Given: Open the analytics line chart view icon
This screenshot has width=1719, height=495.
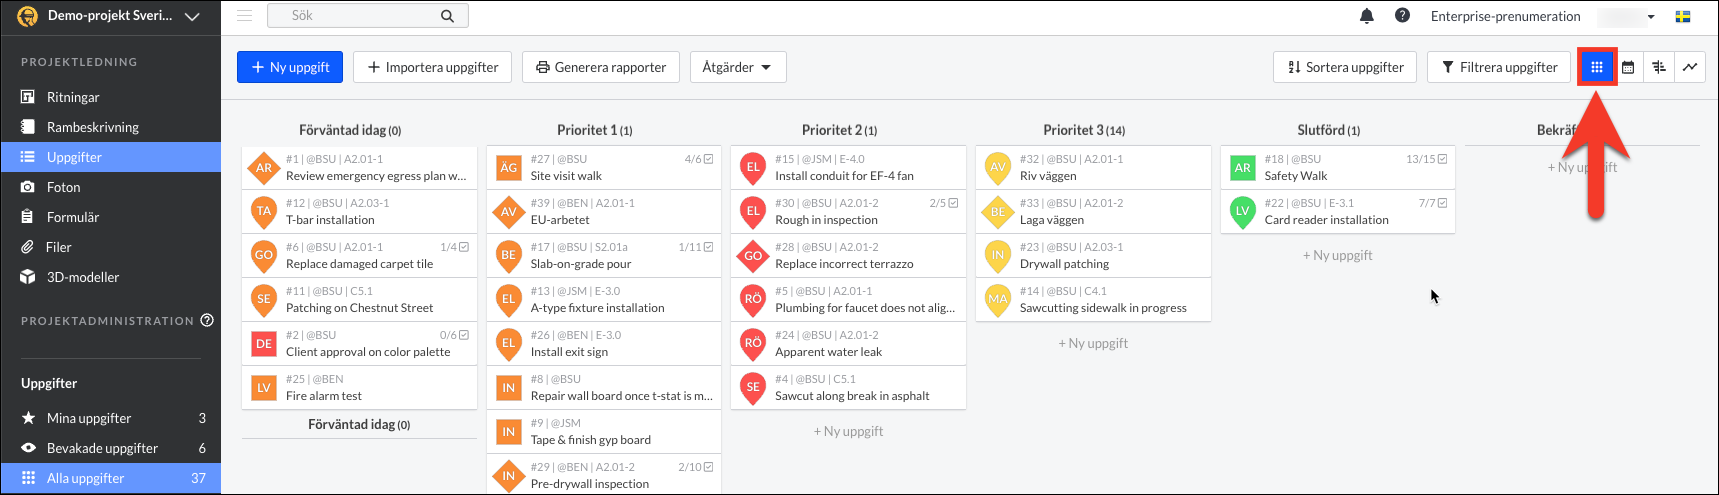Looking at the screenshot, I should tap(1690, 67).
